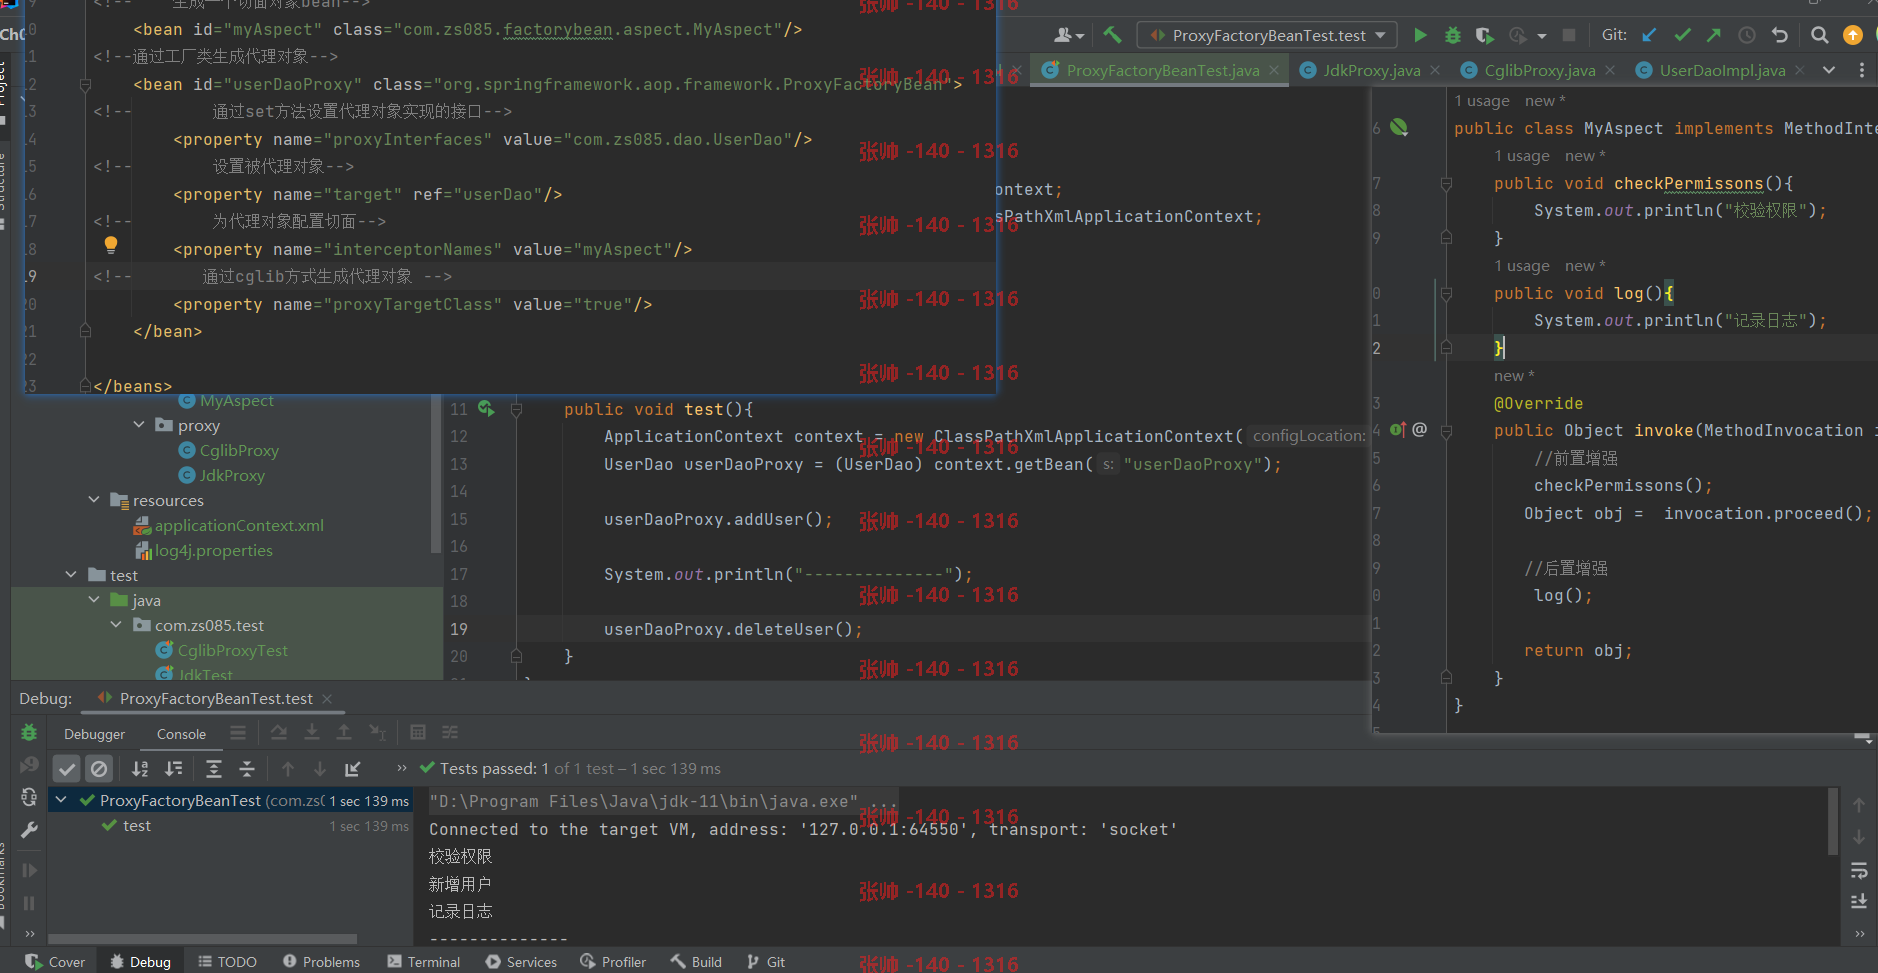Open the run configuration dropdown ProxyFactoryBeanTest.test
Viewport: 1878px width, 973px height.
[1269, 35]
